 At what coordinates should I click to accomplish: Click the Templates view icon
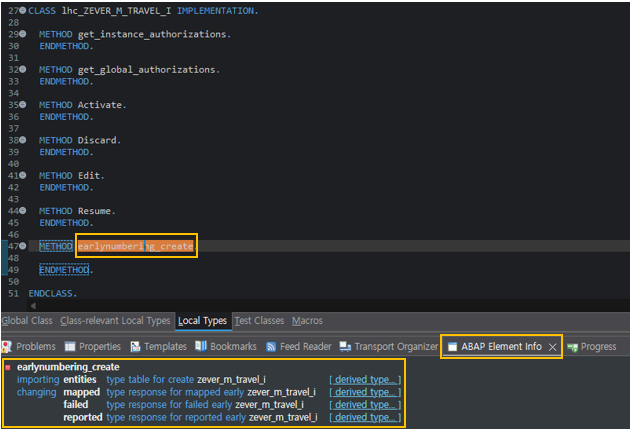135,346
